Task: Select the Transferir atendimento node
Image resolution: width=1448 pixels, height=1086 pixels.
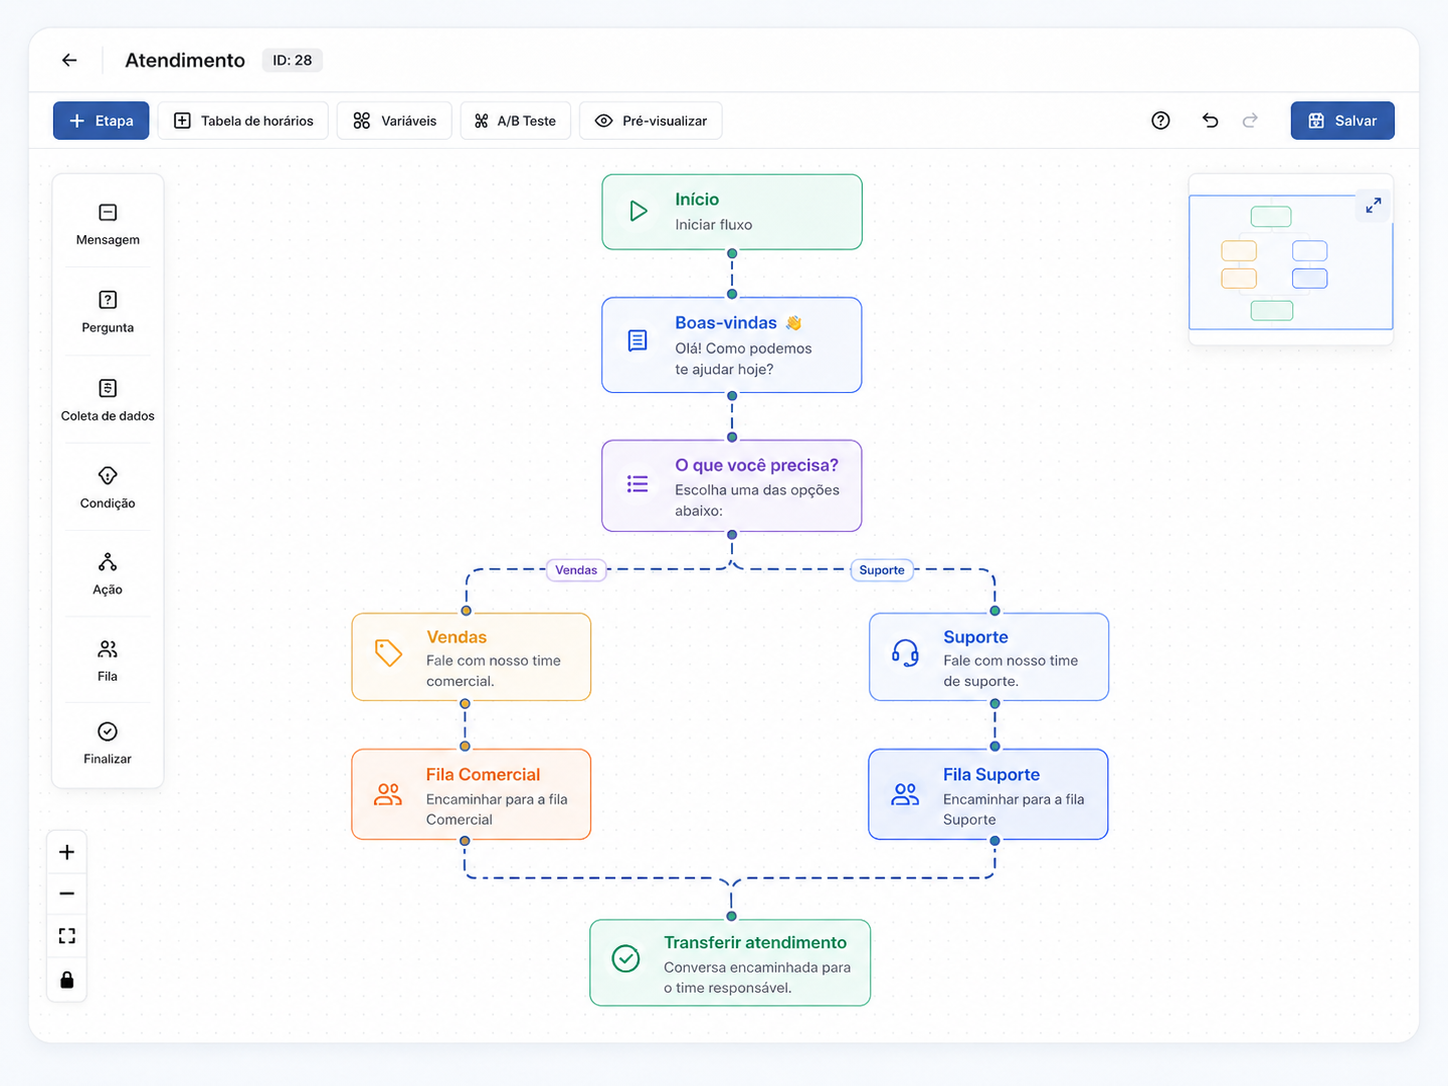Action: pyautogui.click(x=730, y=963)
